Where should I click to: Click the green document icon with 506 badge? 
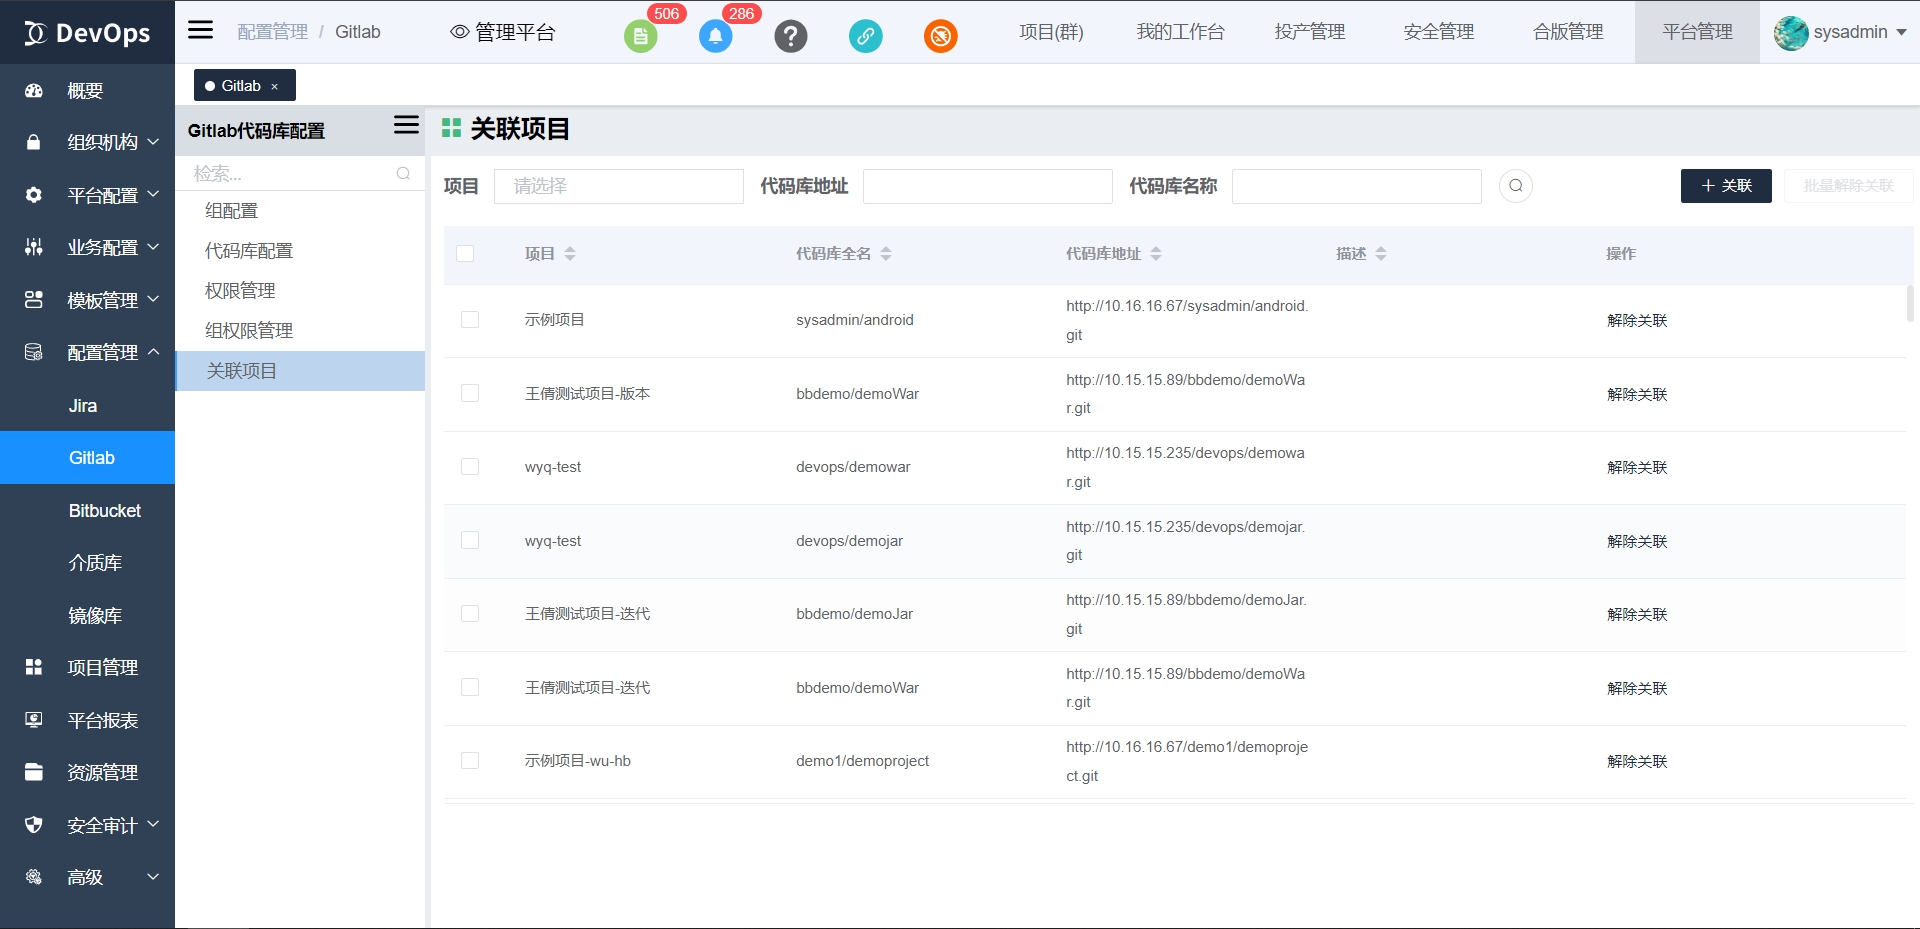(640, 37)
